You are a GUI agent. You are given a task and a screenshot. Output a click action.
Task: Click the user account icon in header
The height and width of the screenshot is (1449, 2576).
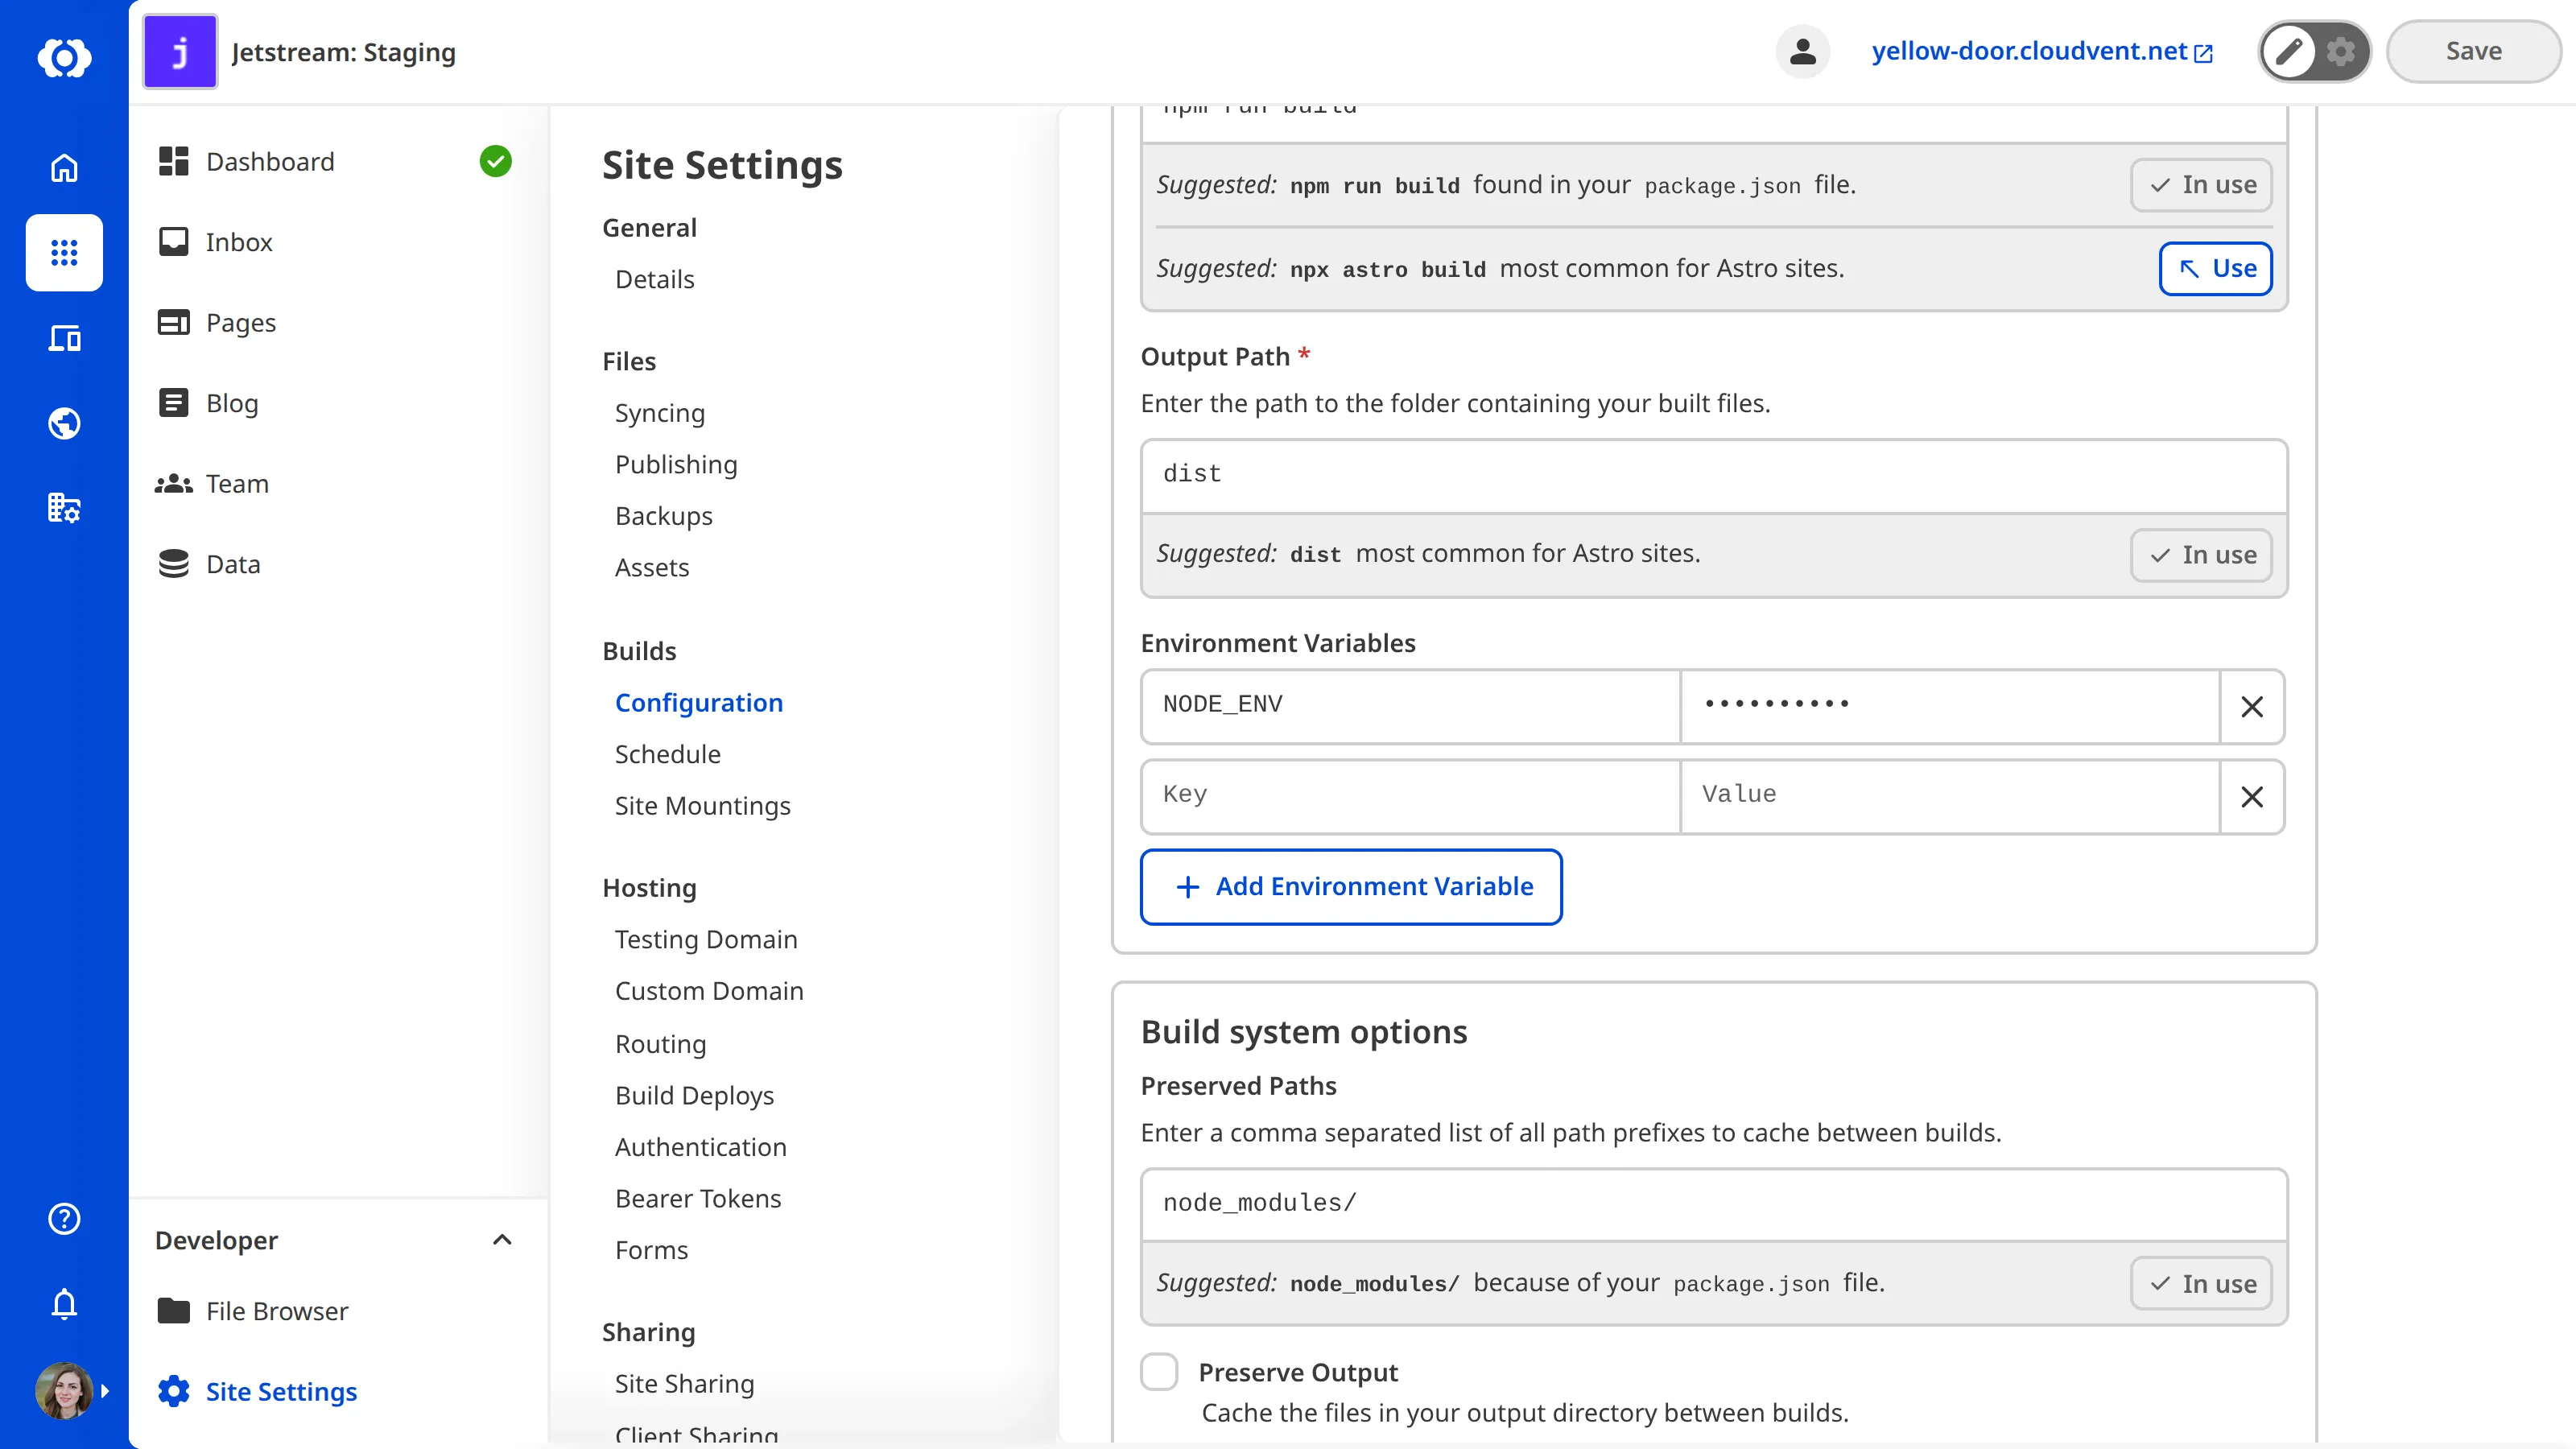point(1802,51)
